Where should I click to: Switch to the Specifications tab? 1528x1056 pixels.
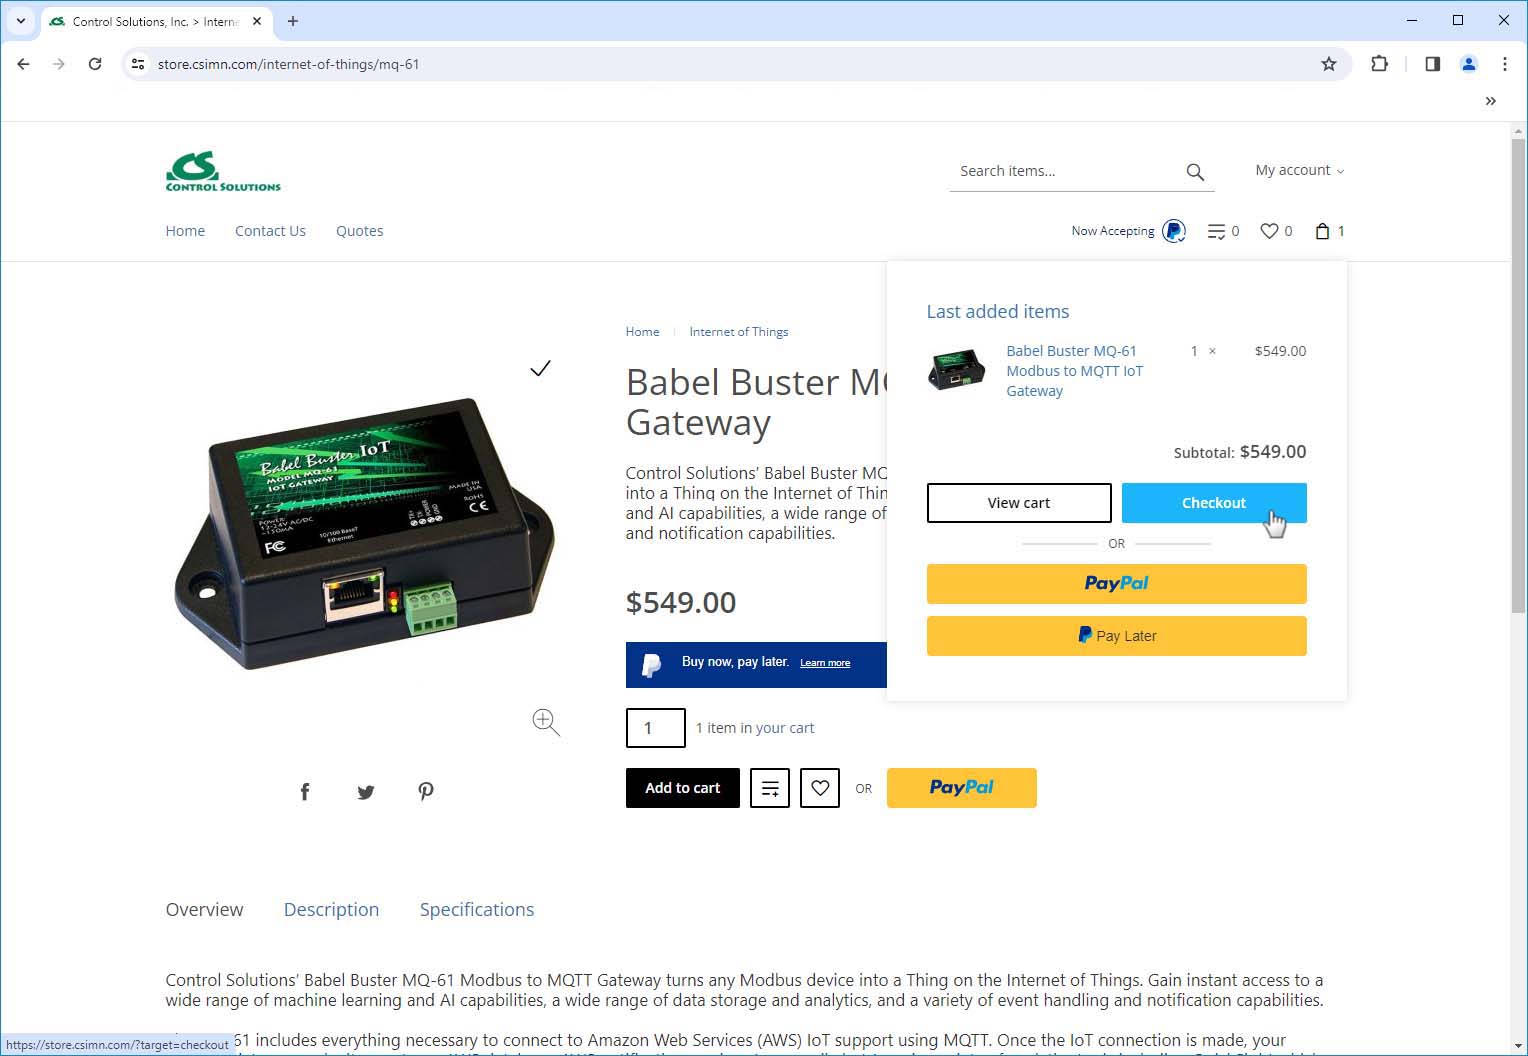[x=476, y=909]
